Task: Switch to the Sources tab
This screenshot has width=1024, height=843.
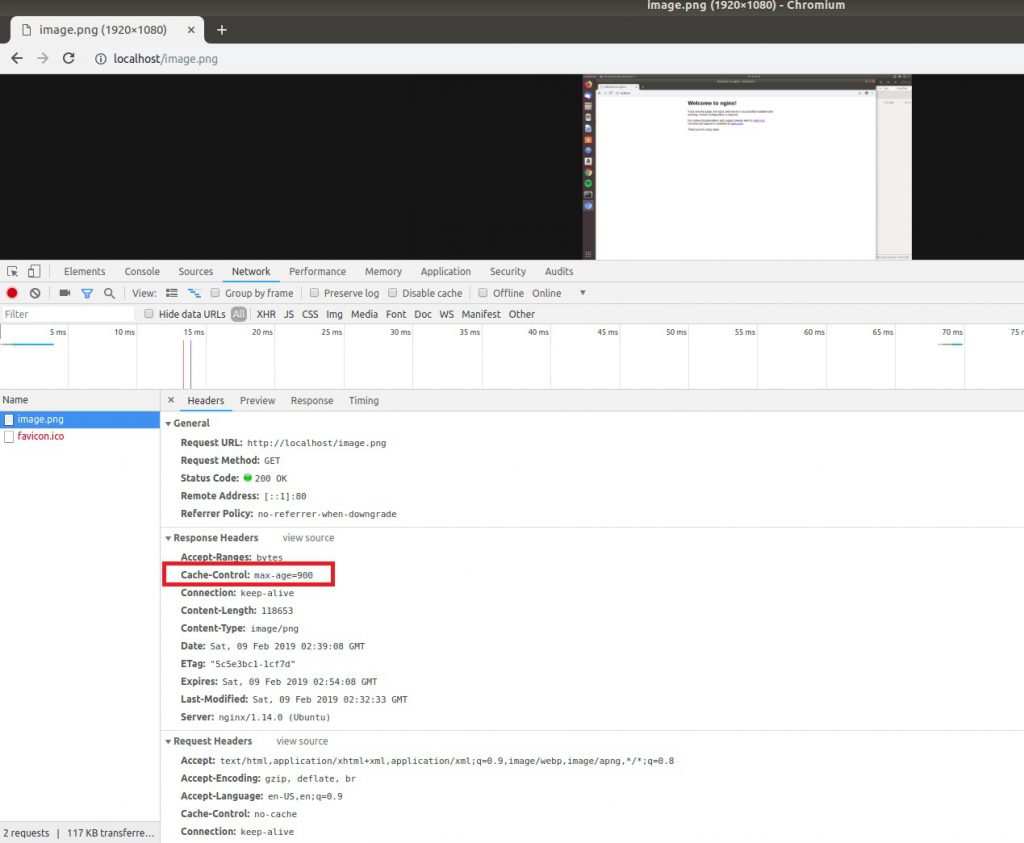Action: [195, 272]
